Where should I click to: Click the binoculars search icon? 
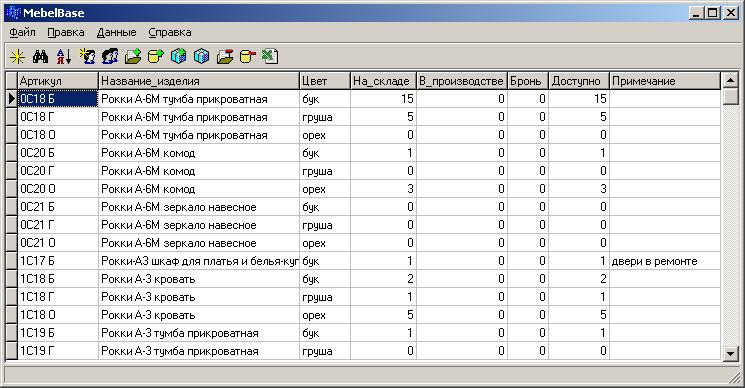[x=40, y=57]
